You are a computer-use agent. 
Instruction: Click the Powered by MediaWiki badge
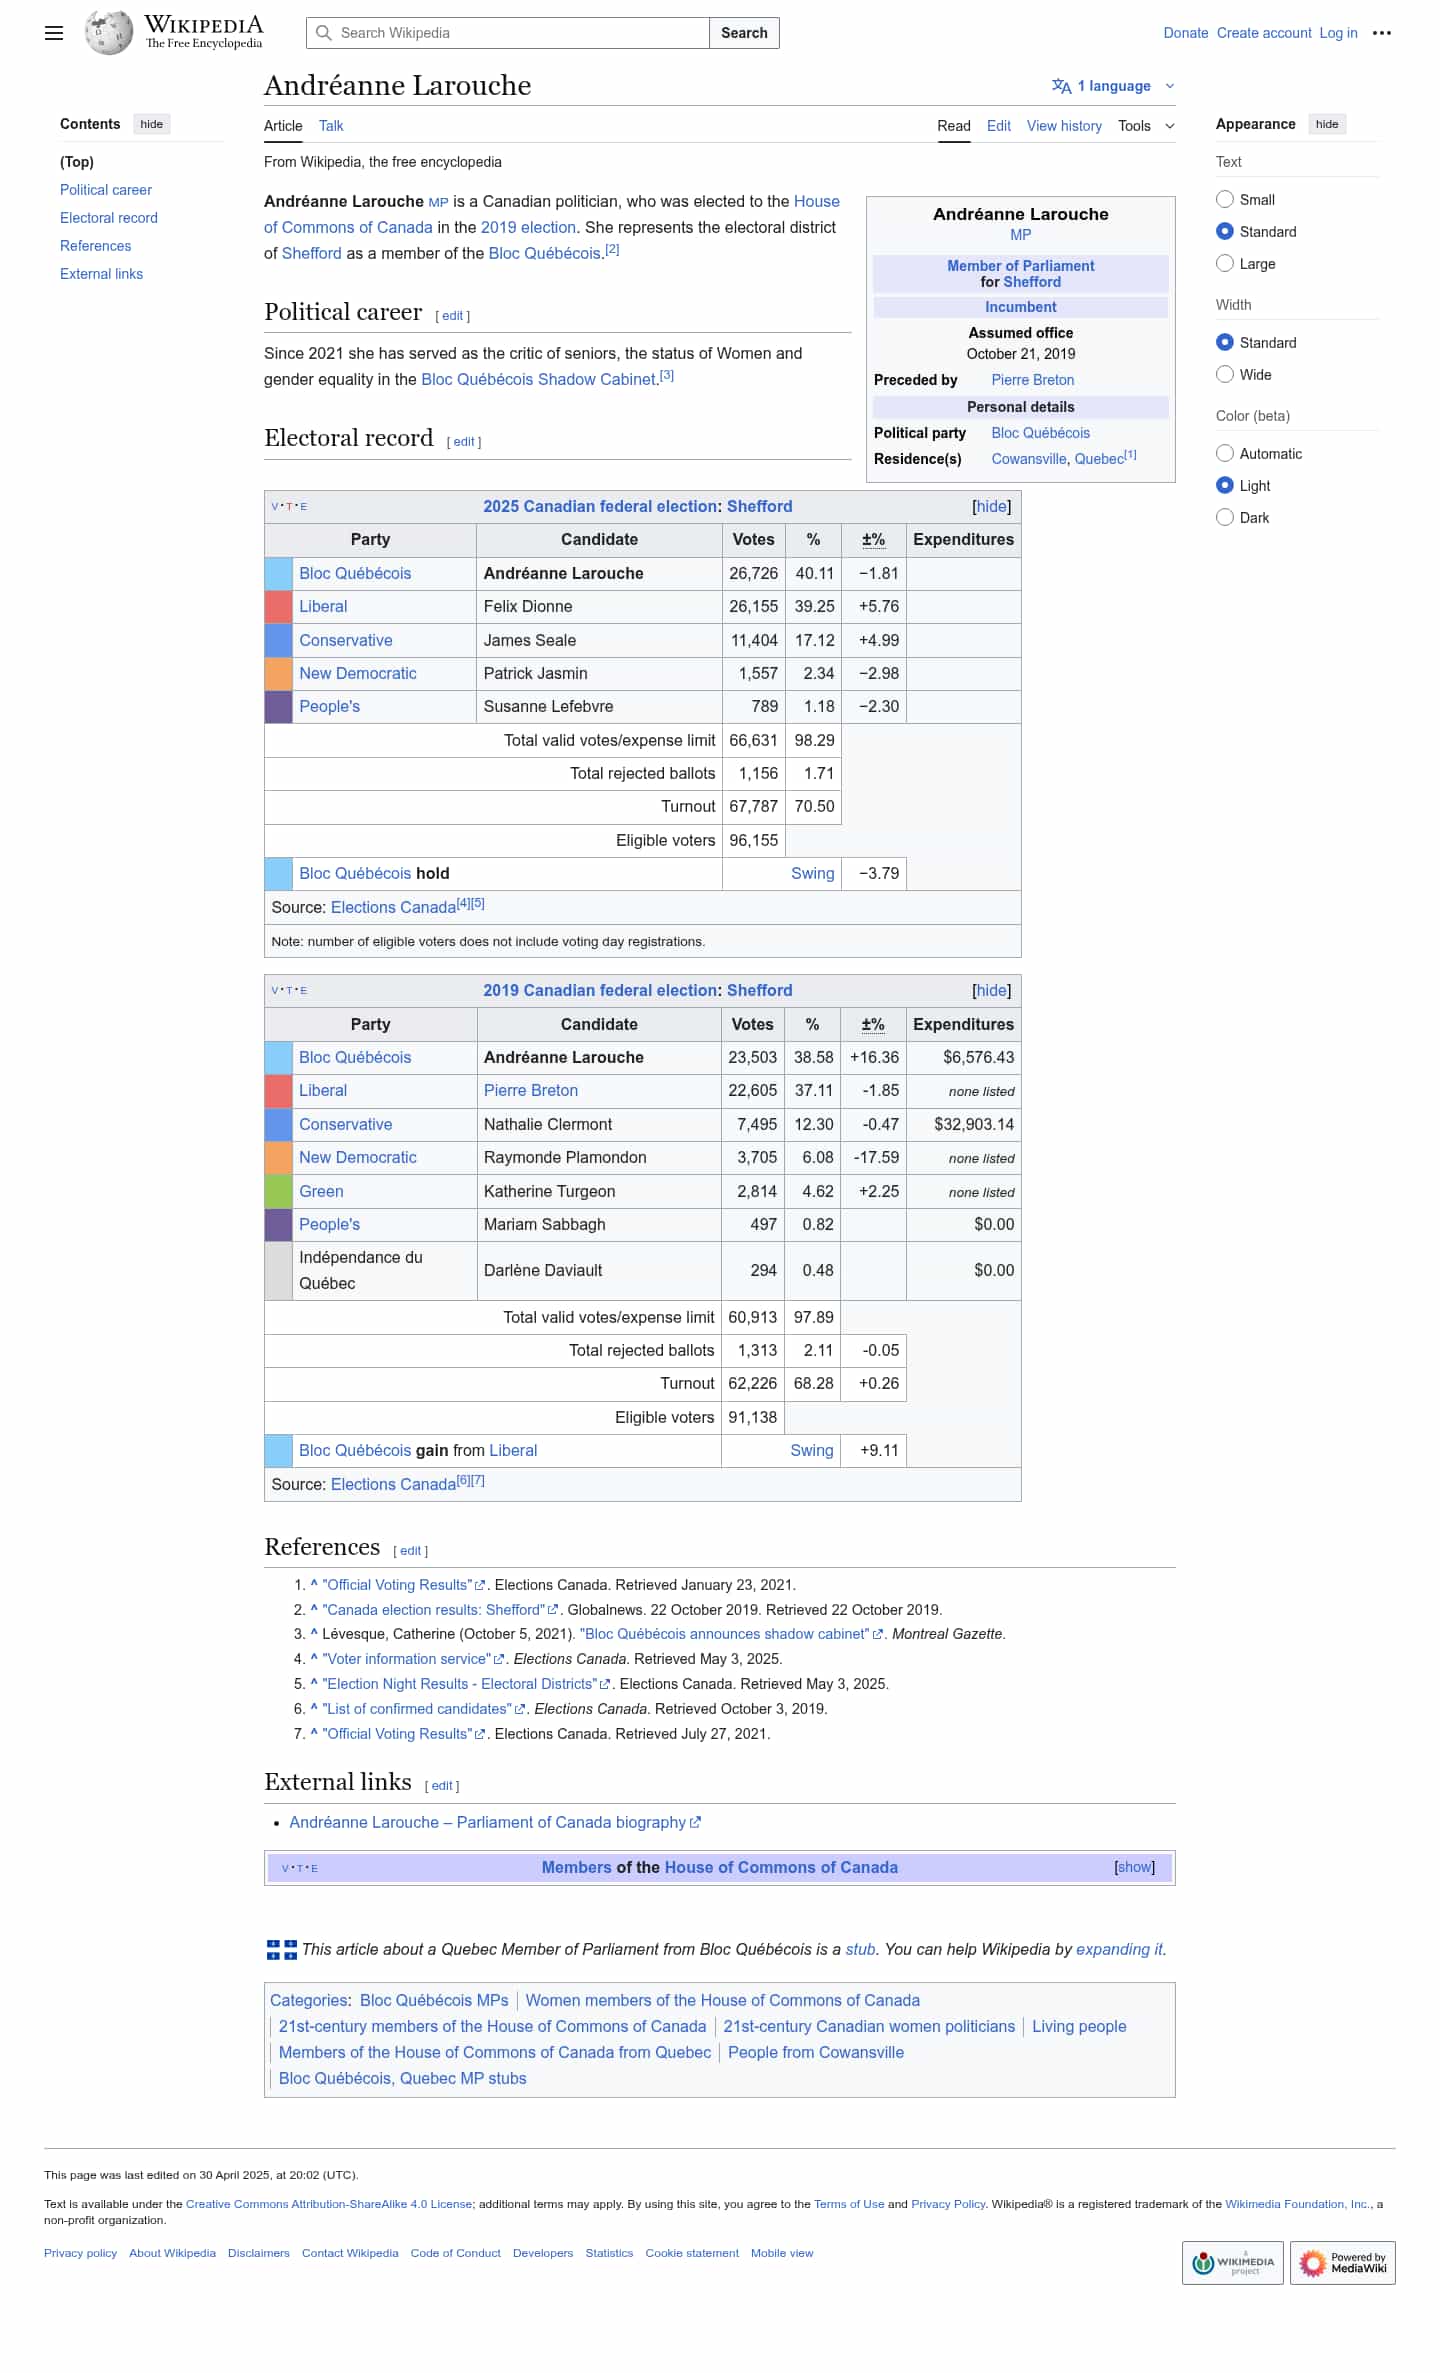click(x=1342, y=2262)
